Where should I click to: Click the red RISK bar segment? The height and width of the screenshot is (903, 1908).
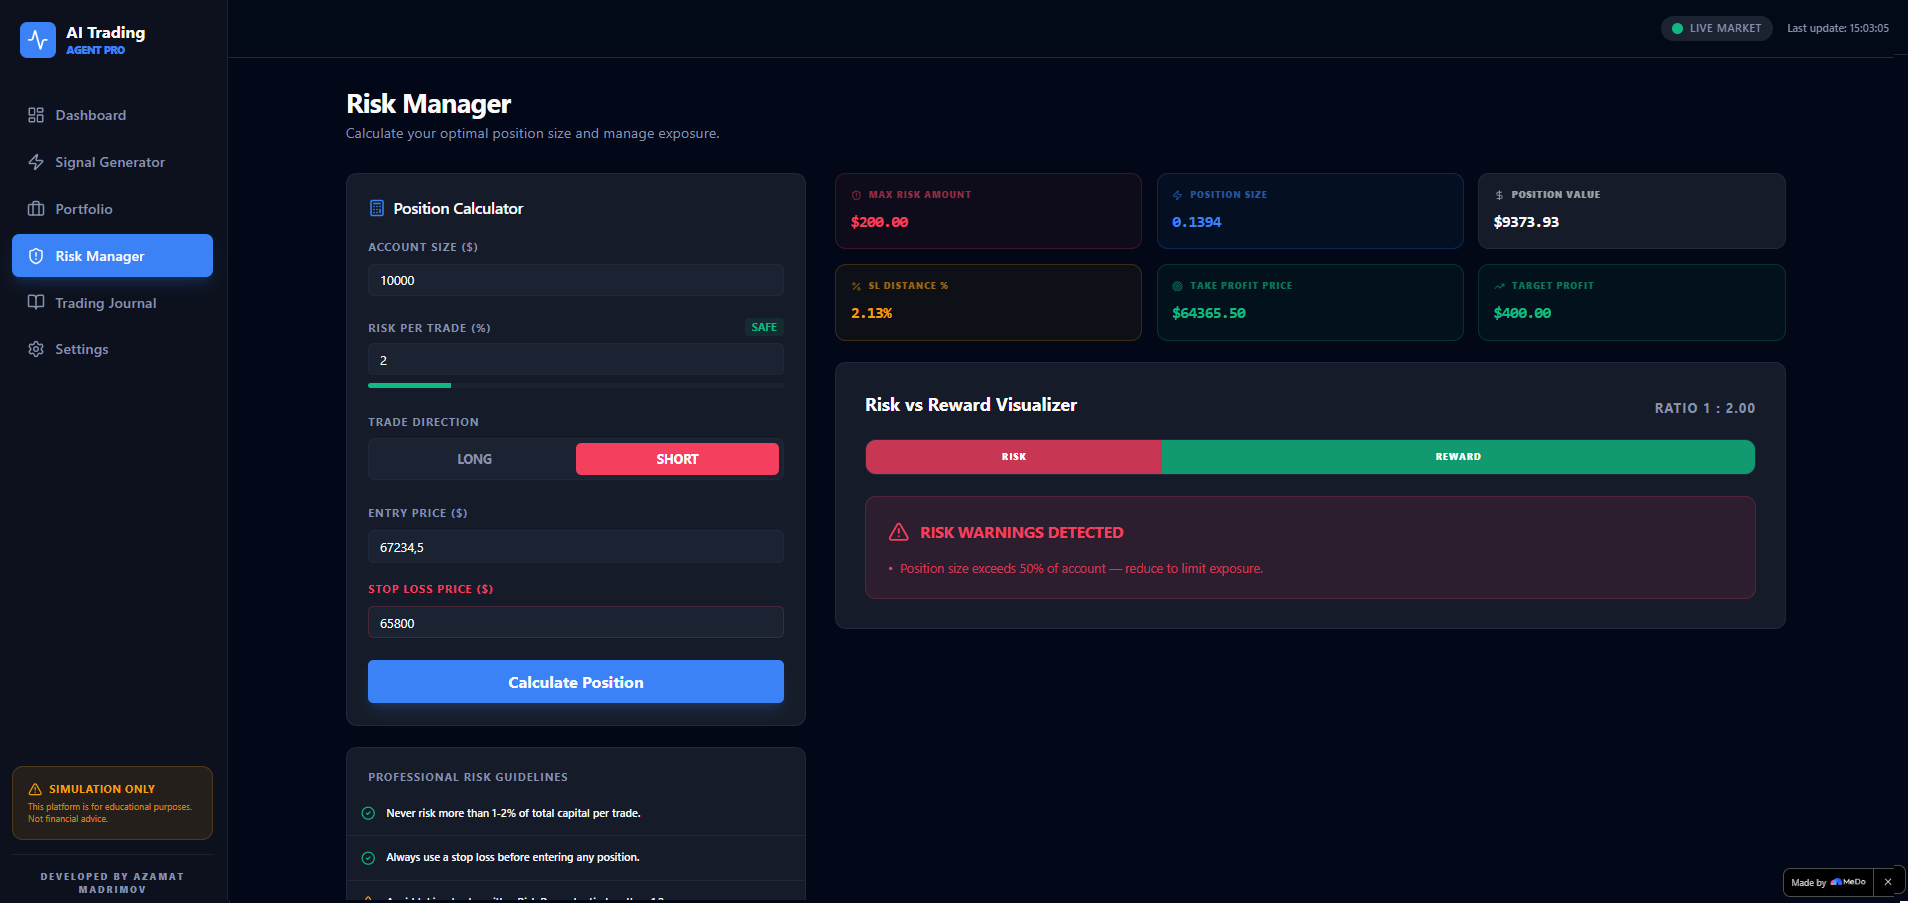1013,457
